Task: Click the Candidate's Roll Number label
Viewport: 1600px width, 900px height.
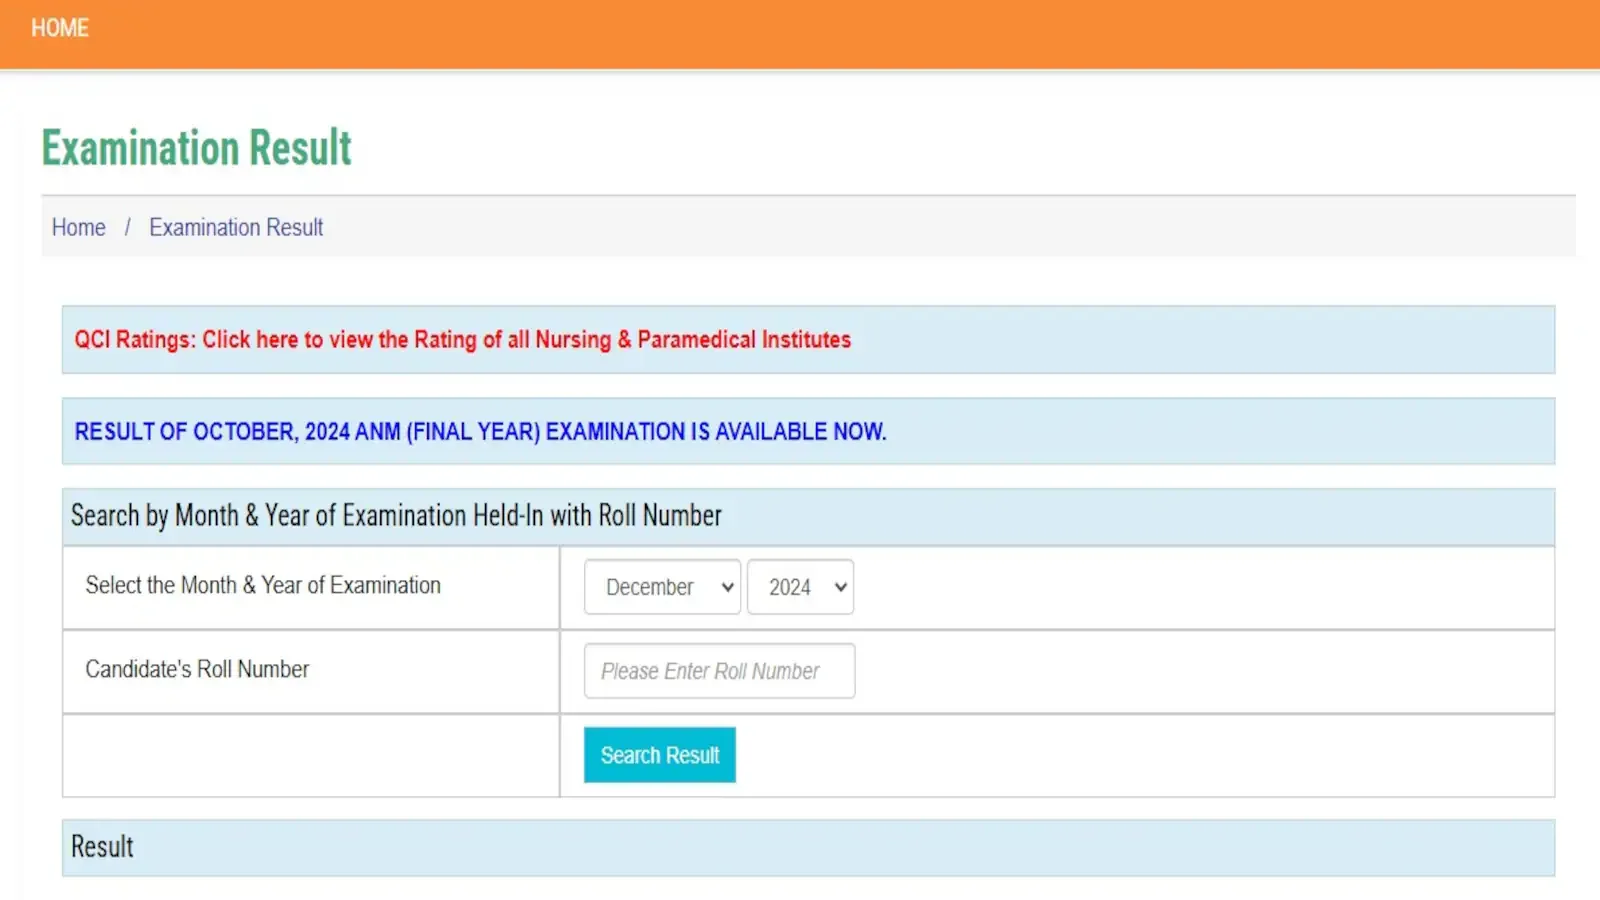Action: pyautogui.click(x=197, y=670)
